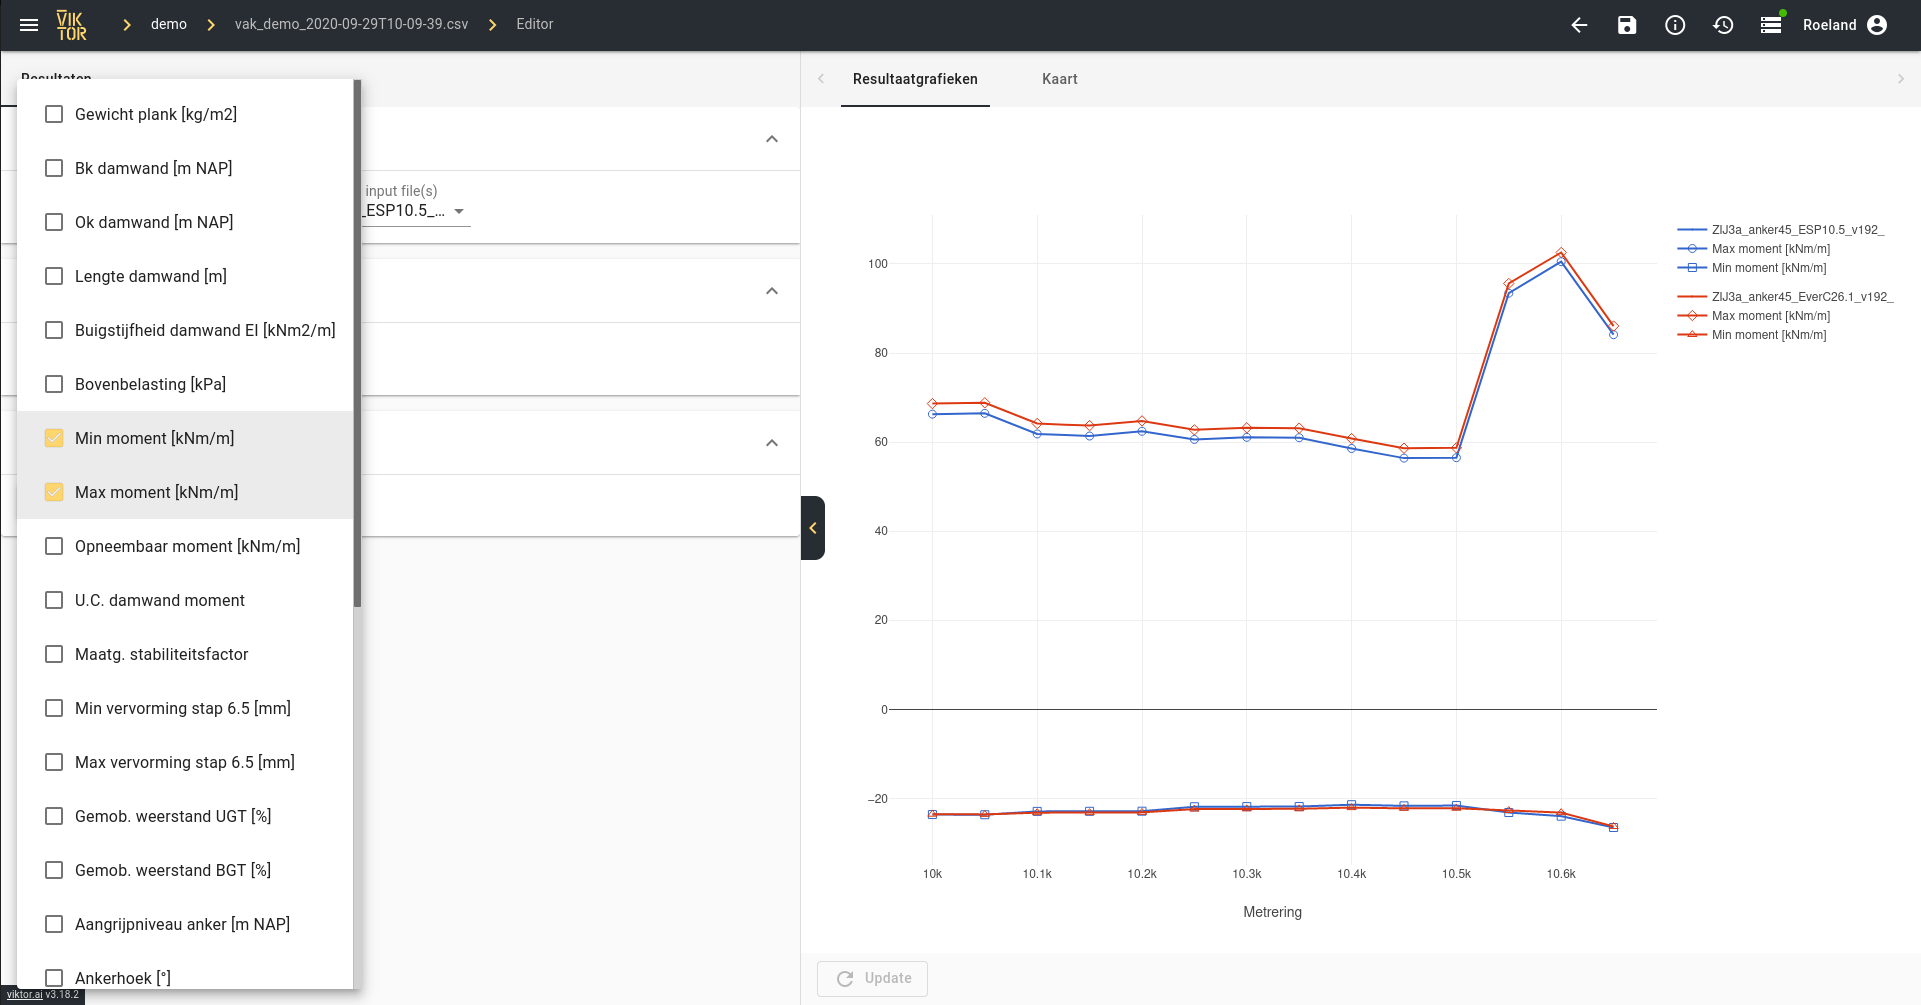Open the history clock icon
Screen dimensions: 1921x1005
(1723, 25)
